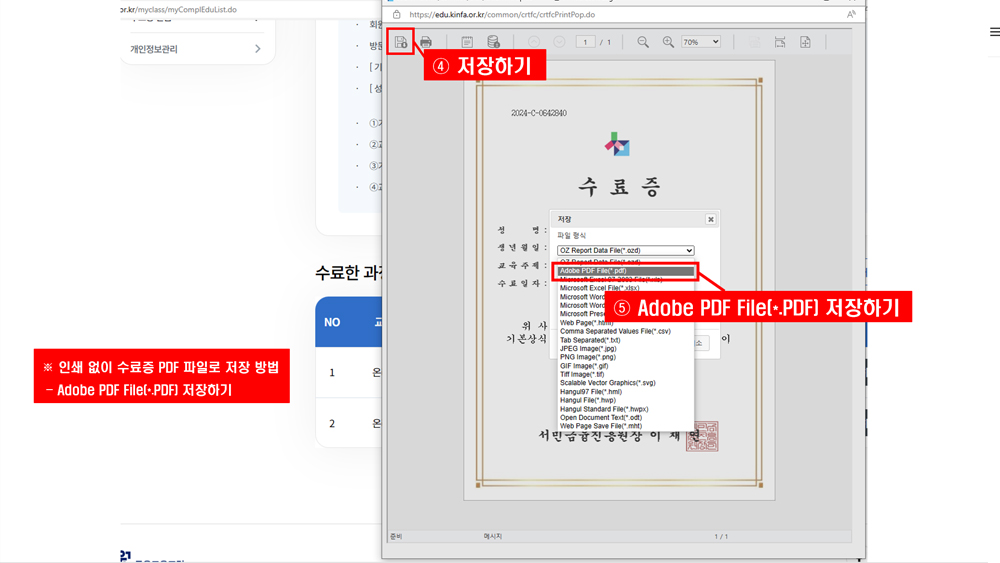
Task: Click the save report icon in viewer toolbar
Action: pyautogui.click(x=401, y=42)
